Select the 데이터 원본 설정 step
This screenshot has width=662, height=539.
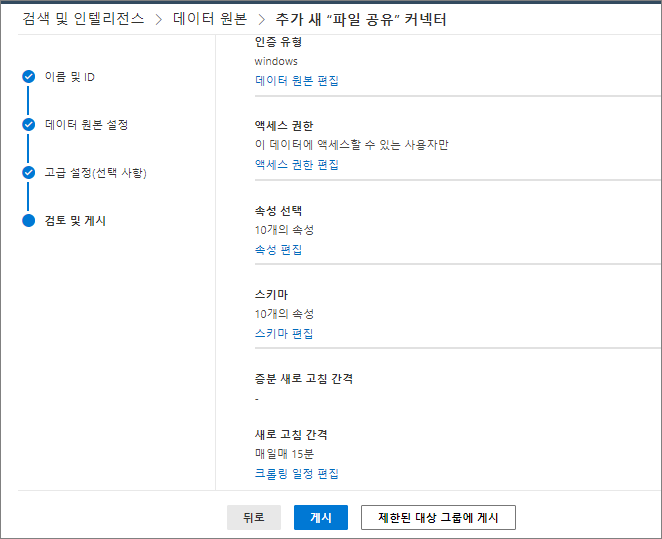[87, 125]
